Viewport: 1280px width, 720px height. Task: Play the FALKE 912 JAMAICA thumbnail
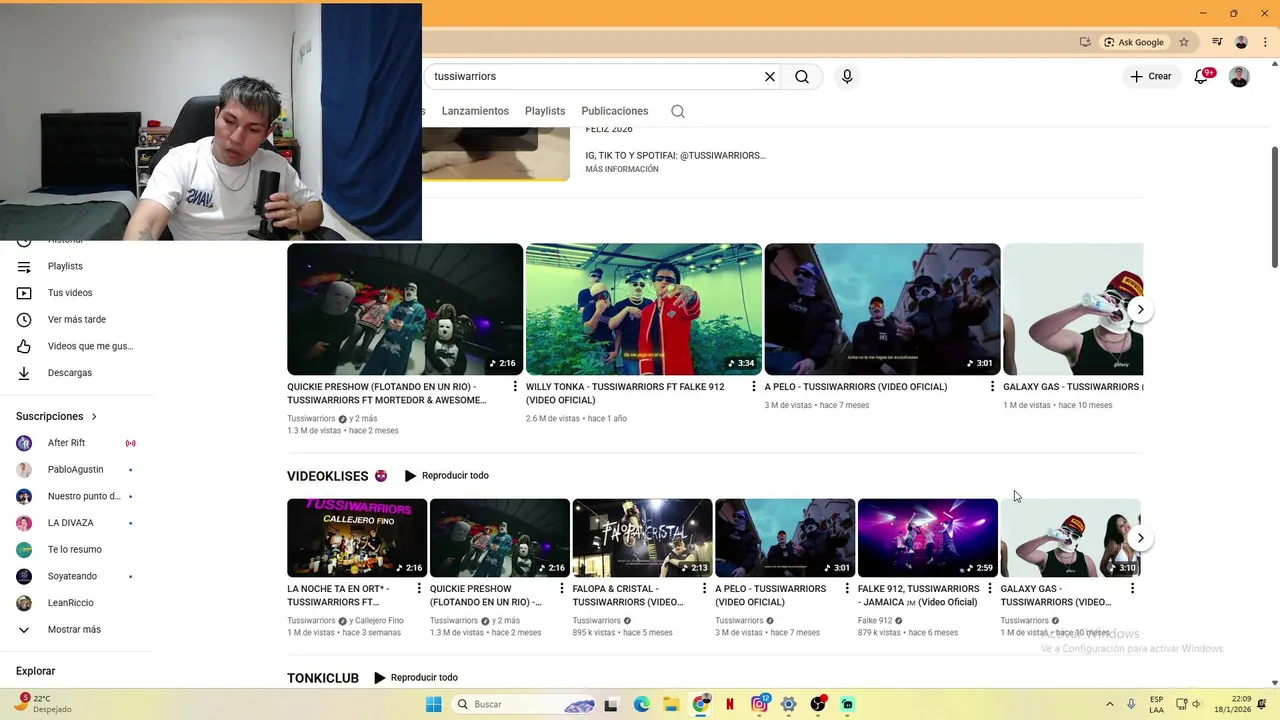pyautogui.click(x=928, y=538)
